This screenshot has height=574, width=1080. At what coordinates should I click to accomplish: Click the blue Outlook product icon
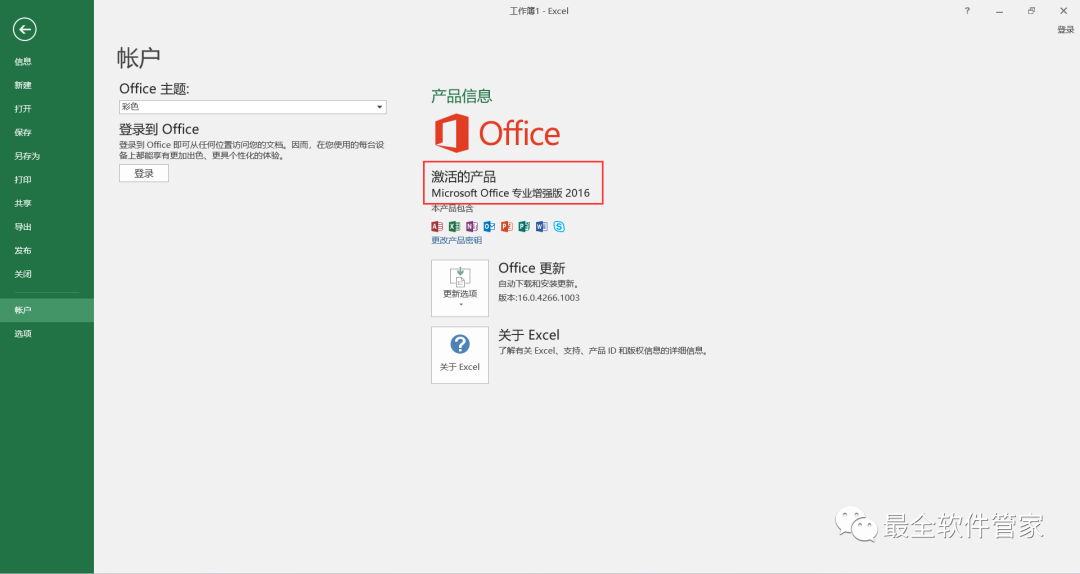click(x=489, y=226)
